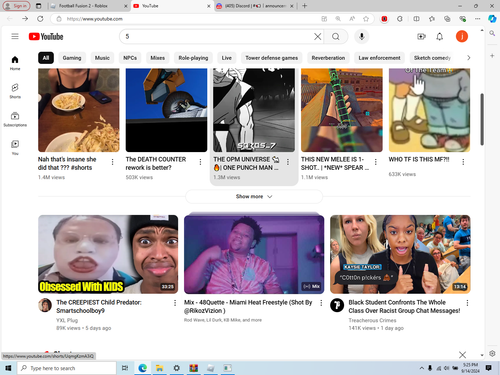Select the NPCs filter chip

point(130,58)
